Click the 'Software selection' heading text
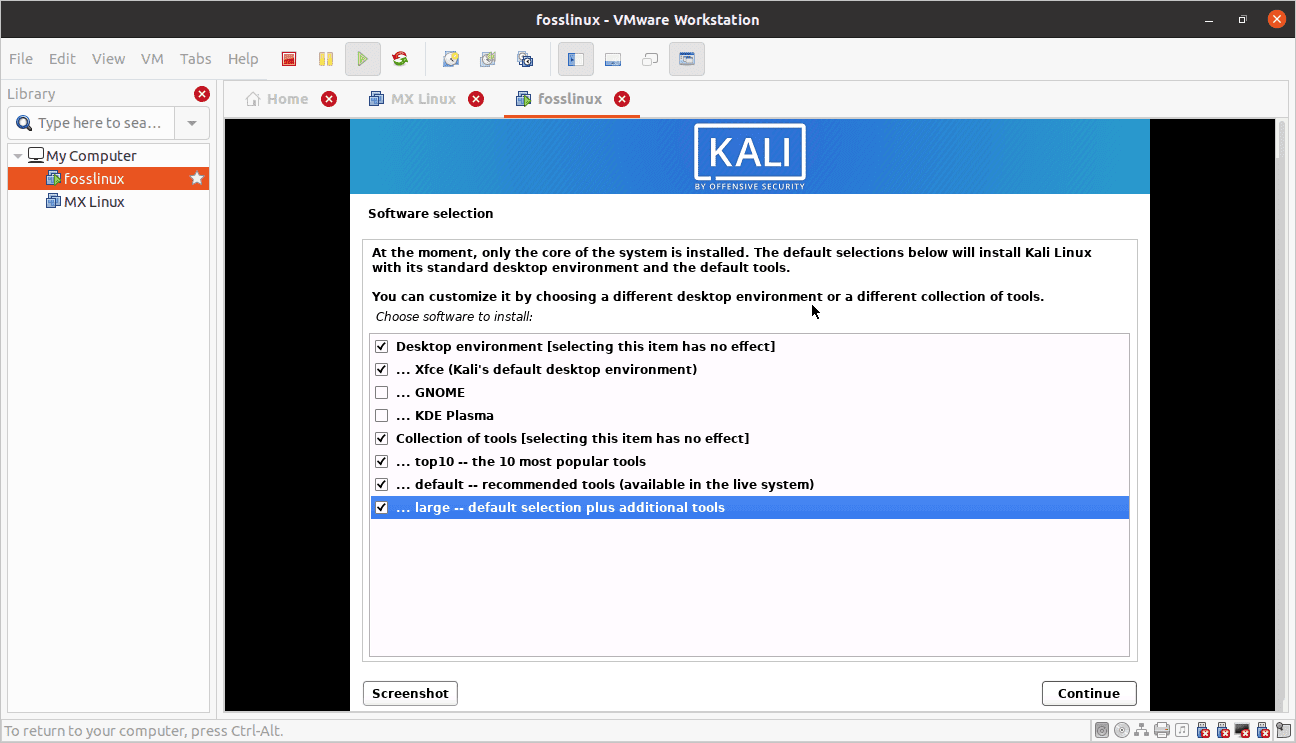 [x=430, y=214]
